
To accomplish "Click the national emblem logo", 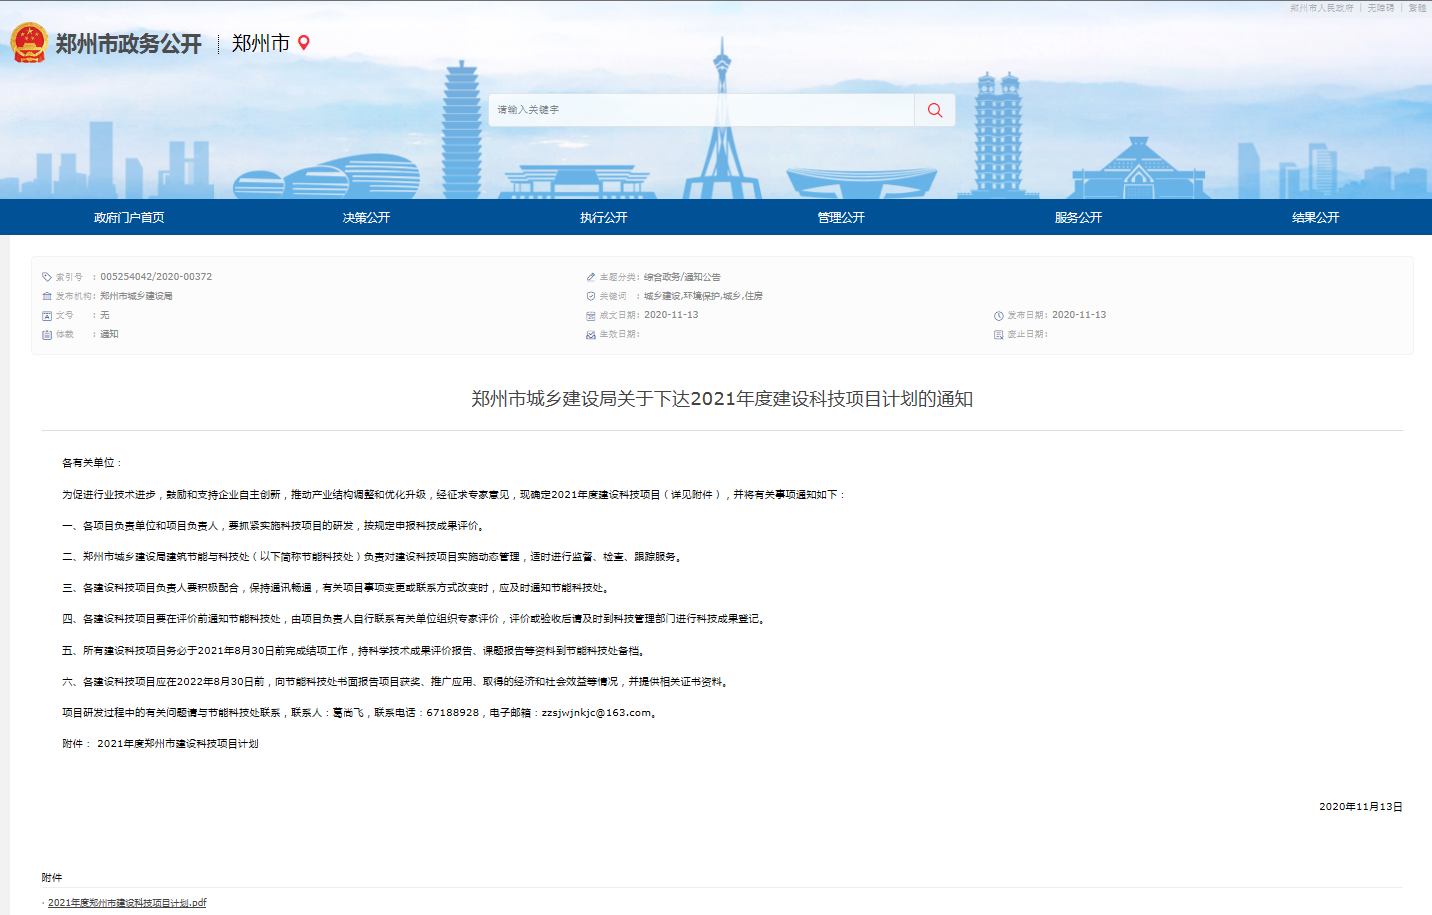I will point(29,43).
